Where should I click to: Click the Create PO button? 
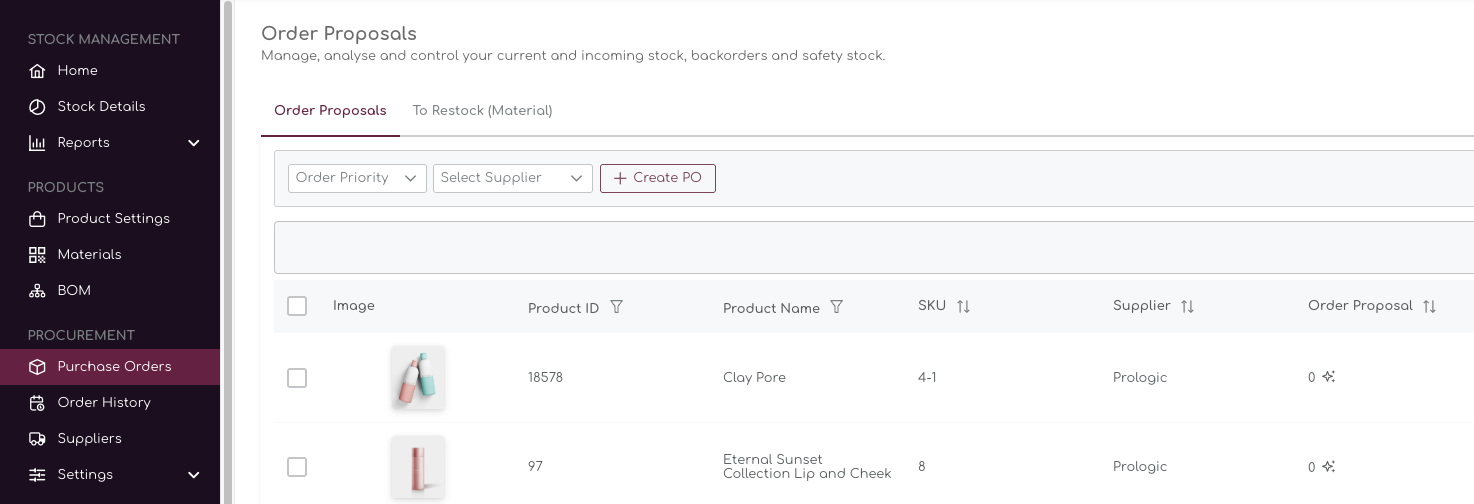(658, 178)
